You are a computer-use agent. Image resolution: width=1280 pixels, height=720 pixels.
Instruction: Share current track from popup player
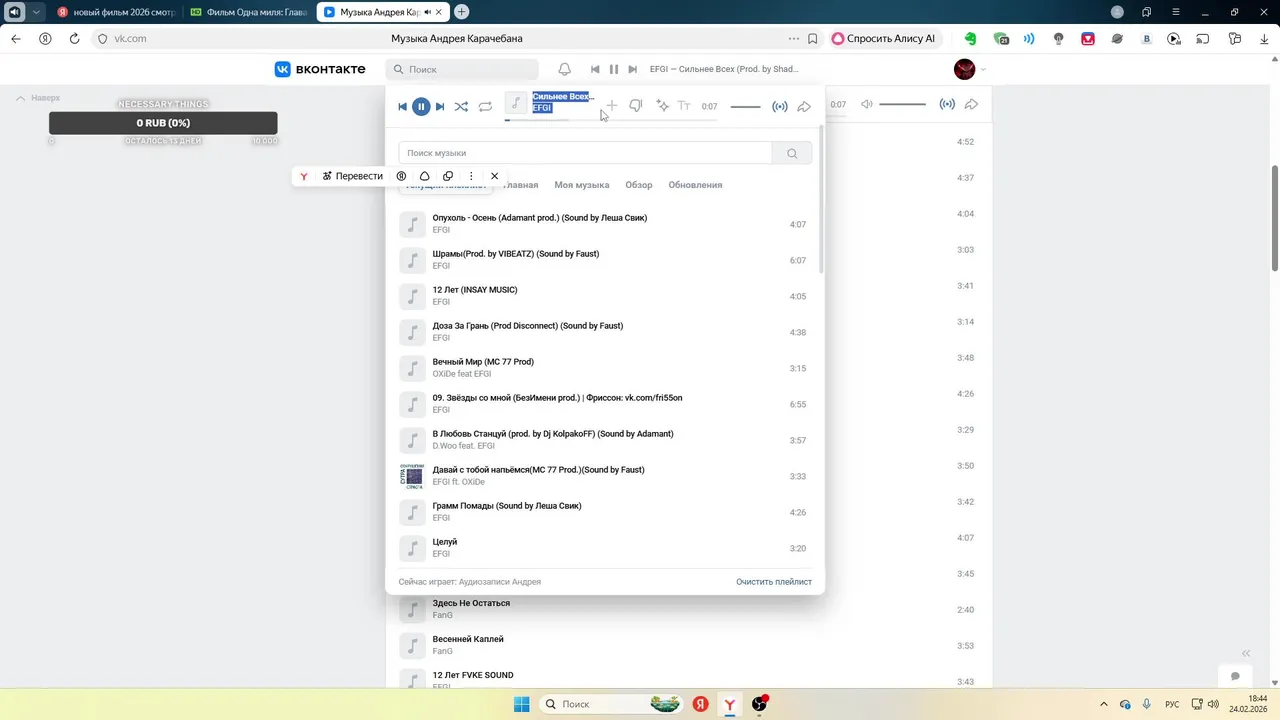804,106
